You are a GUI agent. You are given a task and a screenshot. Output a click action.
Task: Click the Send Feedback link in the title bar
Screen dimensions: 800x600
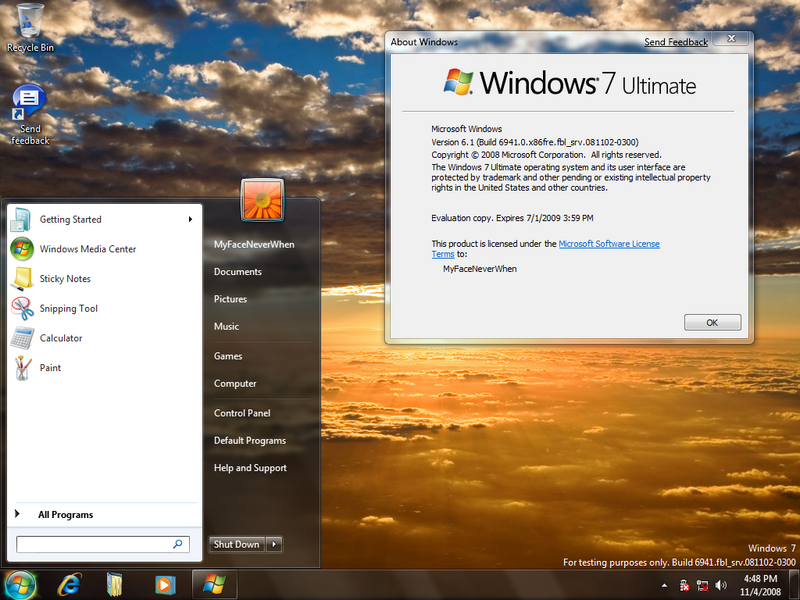675,42
